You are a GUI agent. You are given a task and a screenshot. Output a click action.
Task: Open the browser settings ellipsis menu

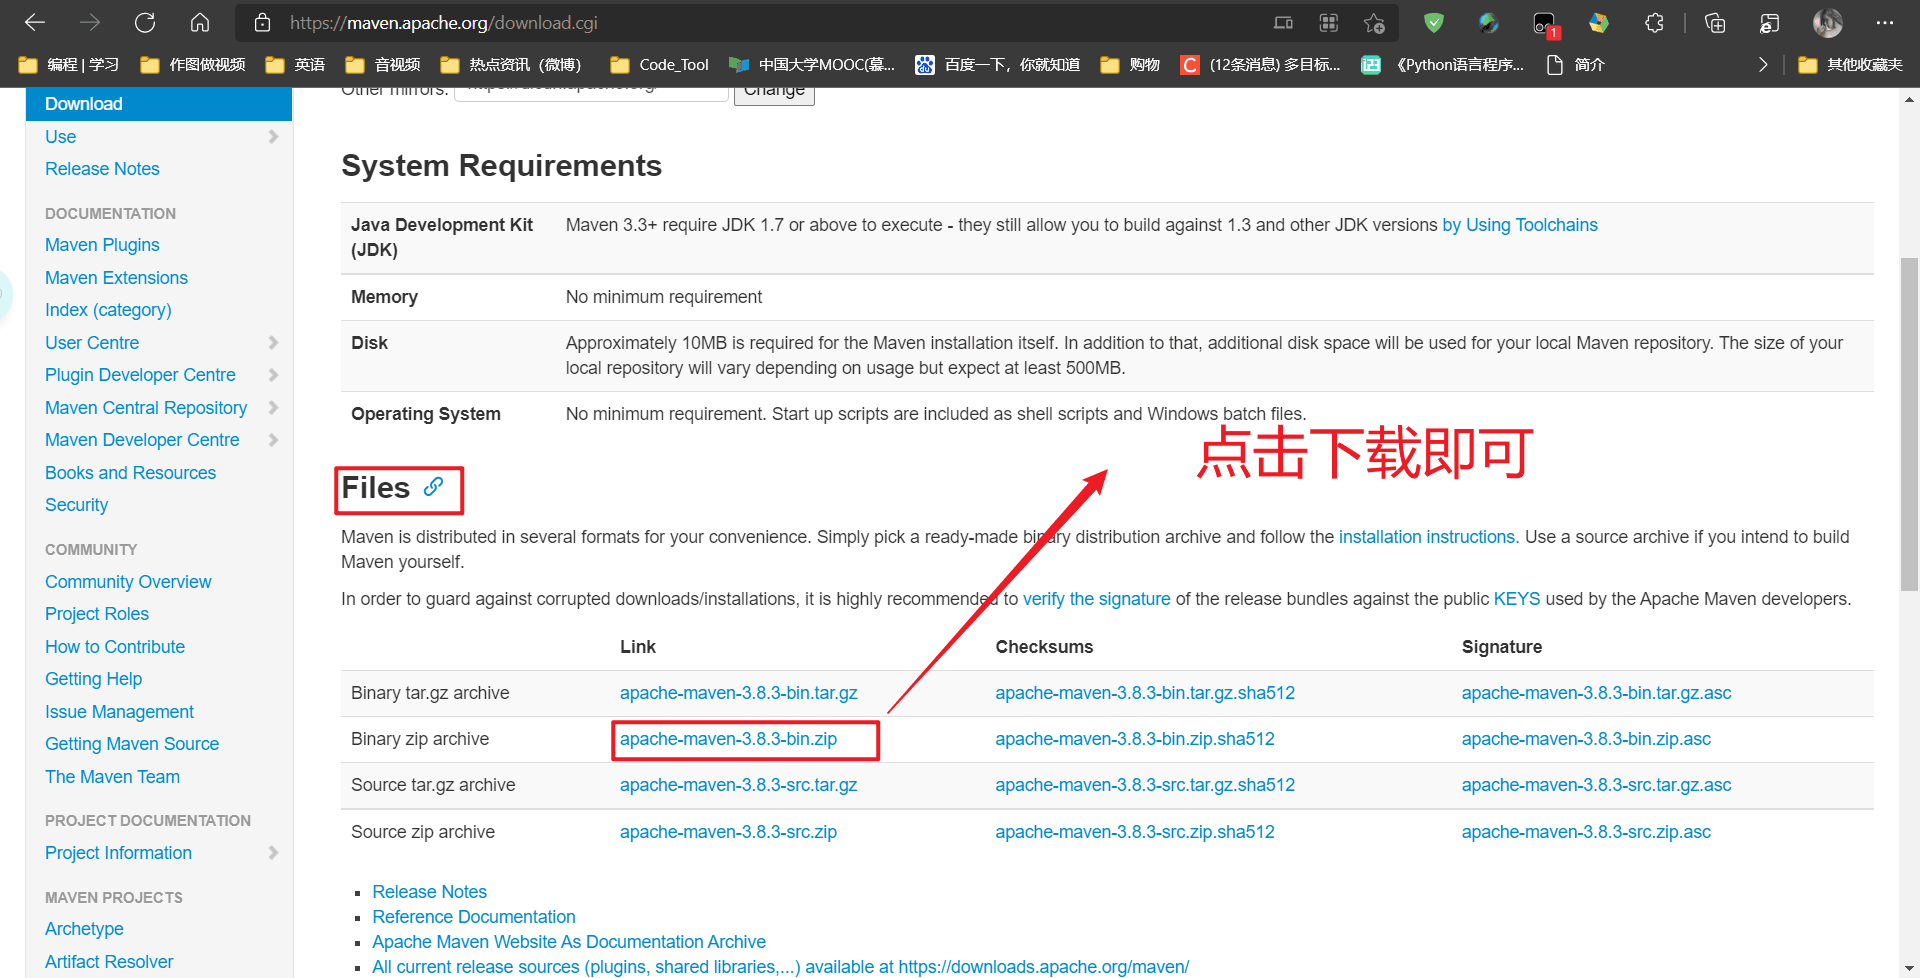click(x=1885, y=22)
